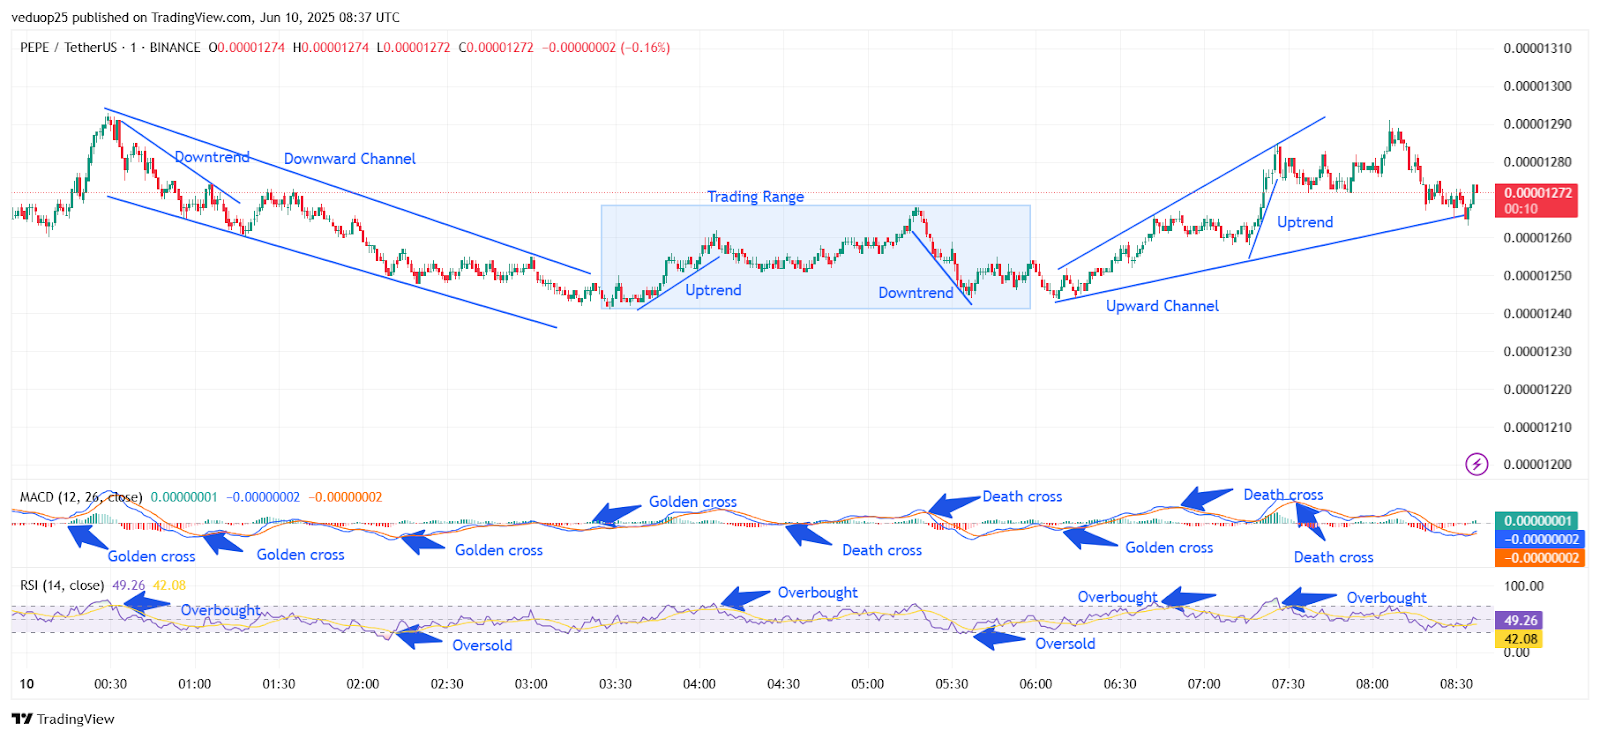Click the open value O0.00001274 in header
Image resolution: width=1600 pixels, height=738 pixels.
pos(247,47)
